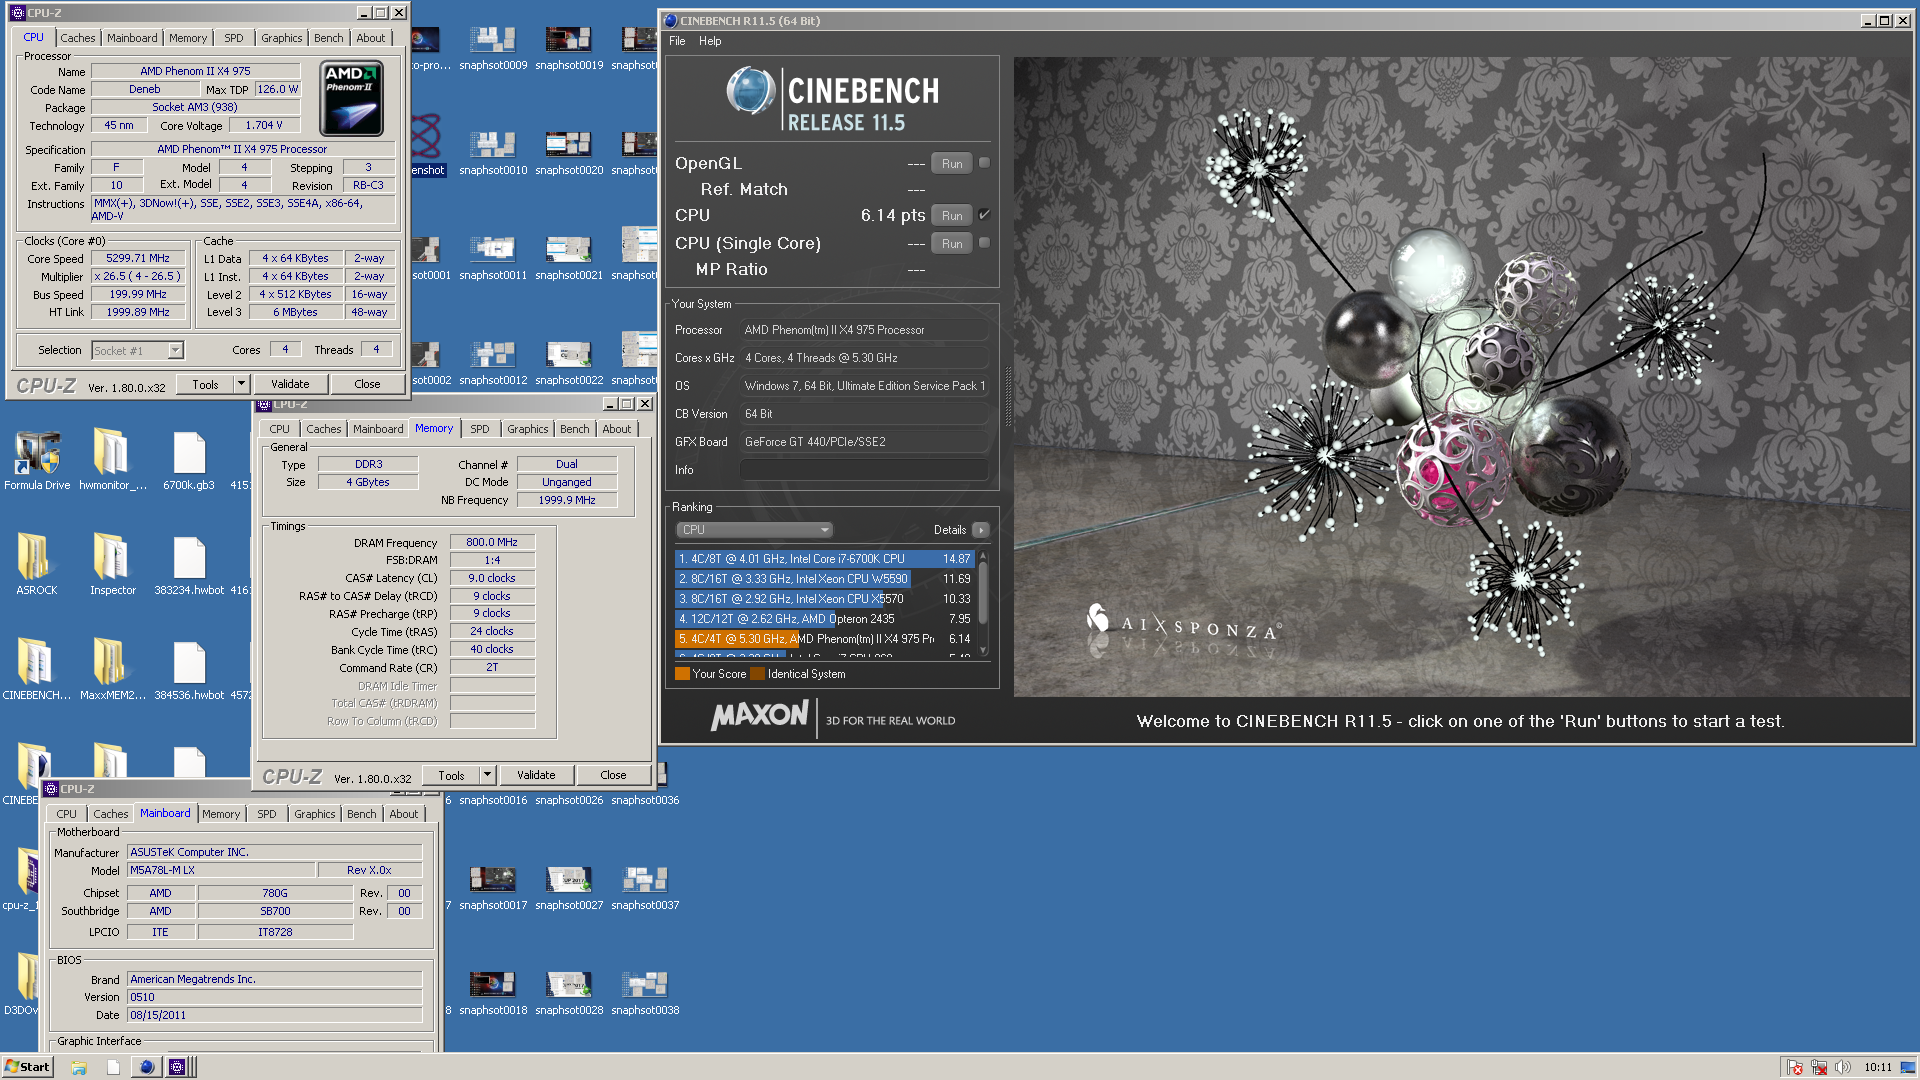Run the OpenGL benchmark

[x=952, y=163]
